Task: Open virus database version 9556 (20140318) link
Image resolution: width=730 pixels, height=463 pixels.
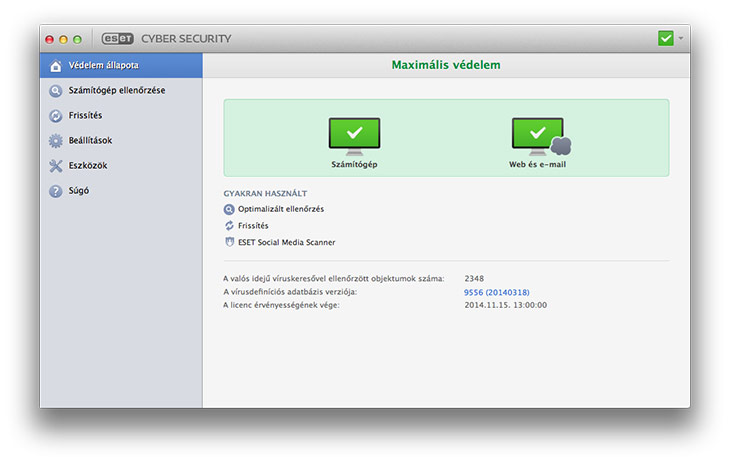Action: [x=497, y=292]
